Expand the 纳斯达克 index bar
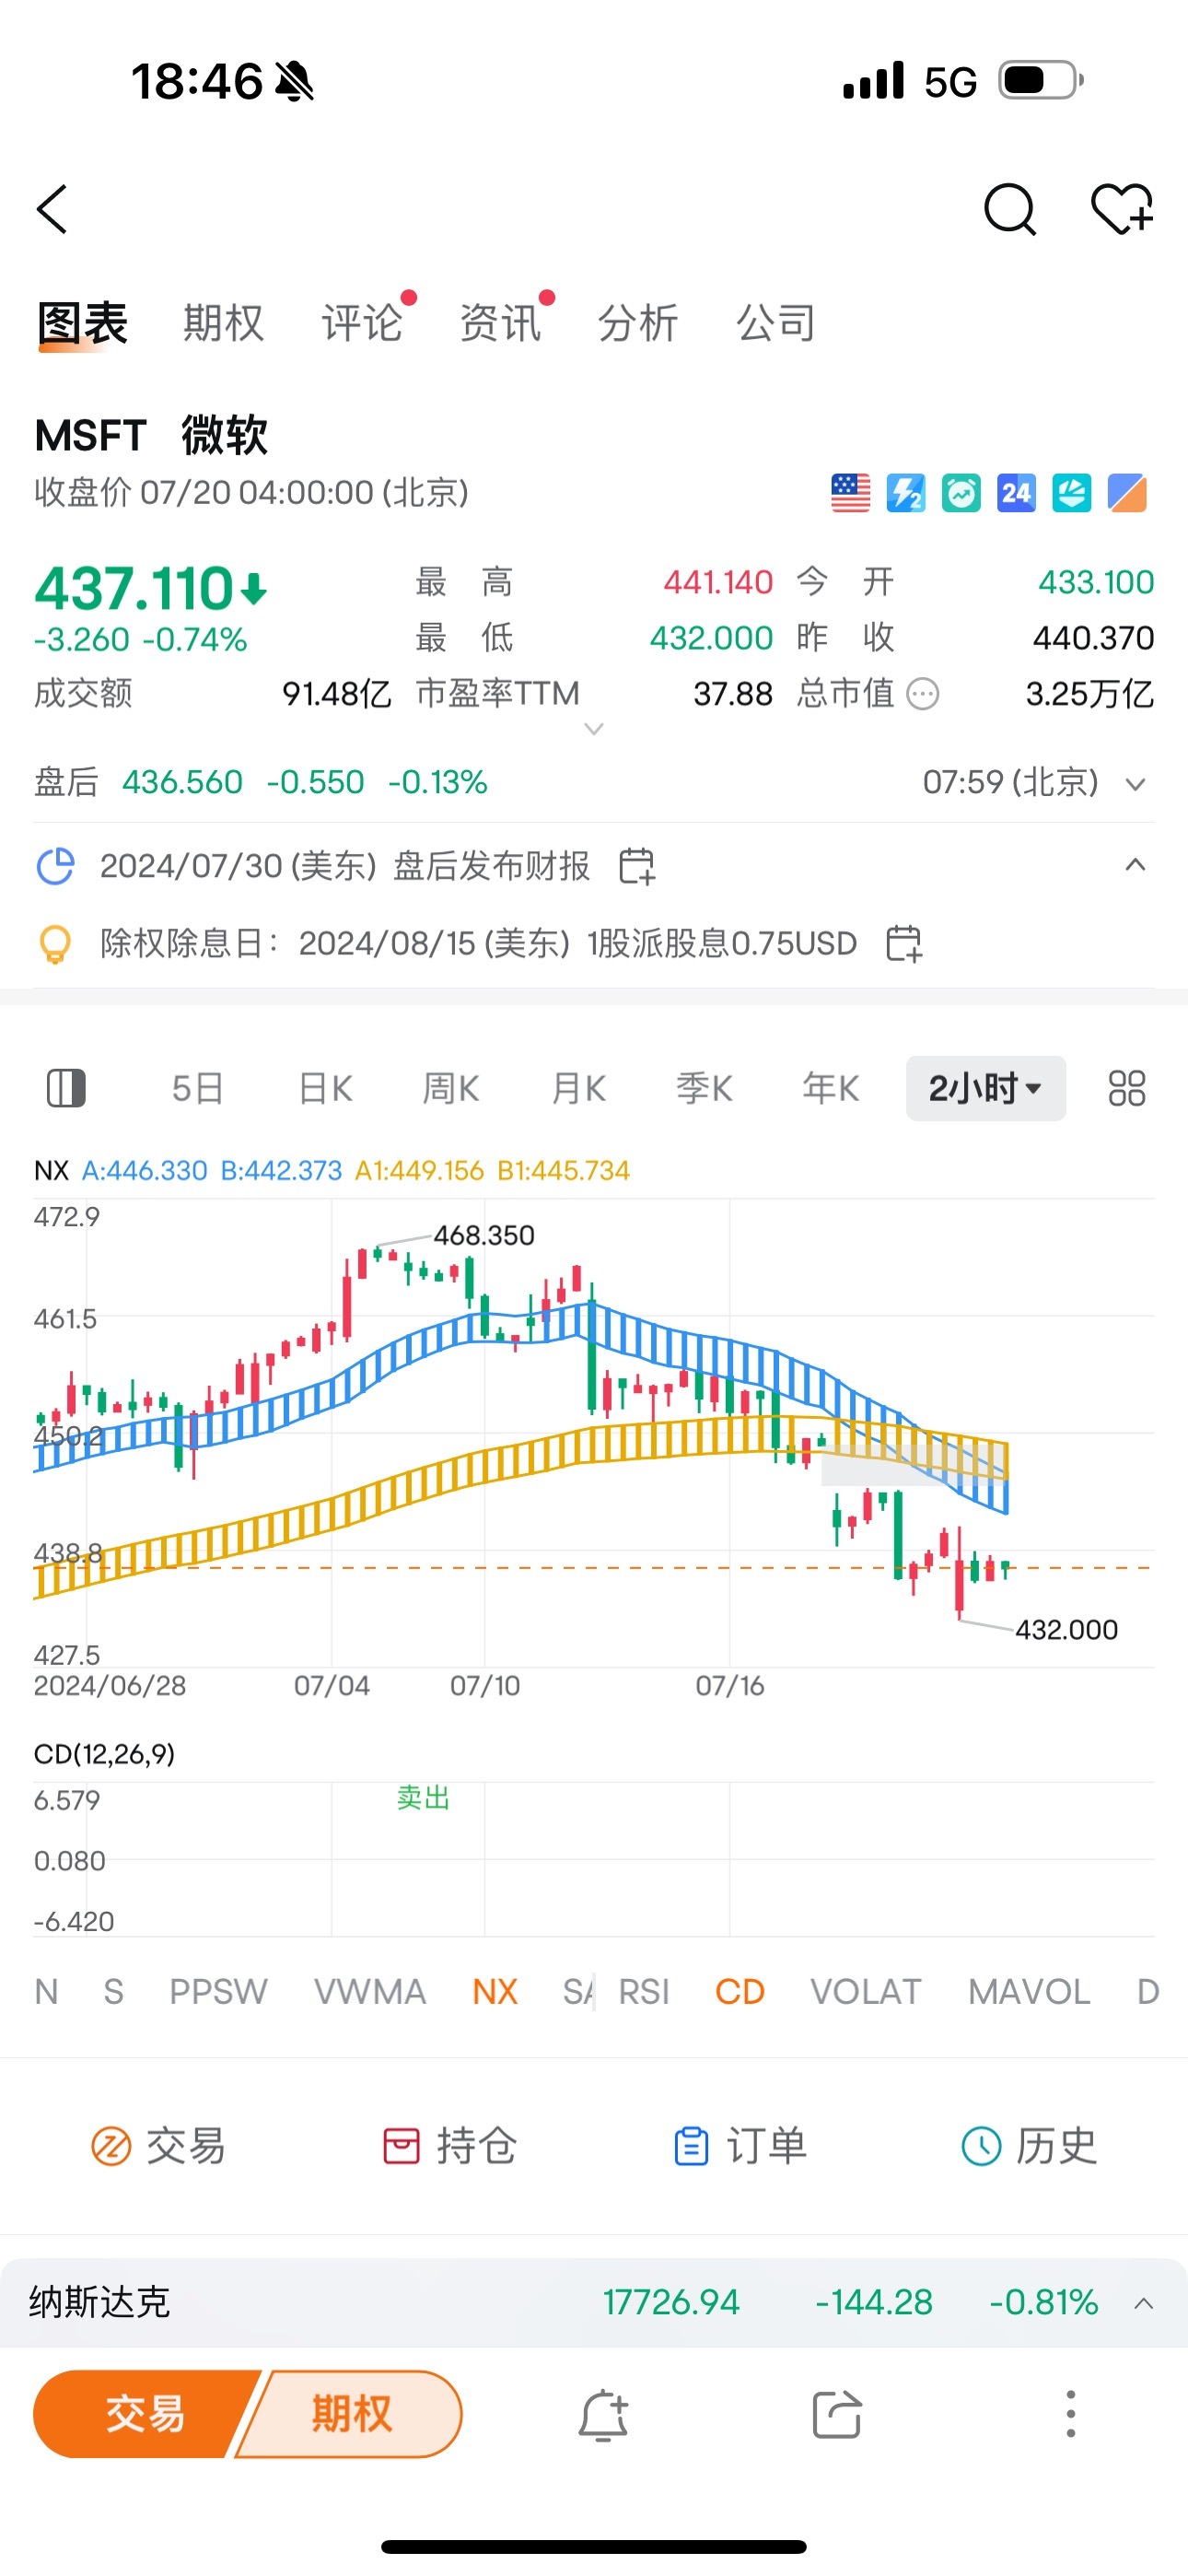1188x2576 pixels. point(1144,2304)
